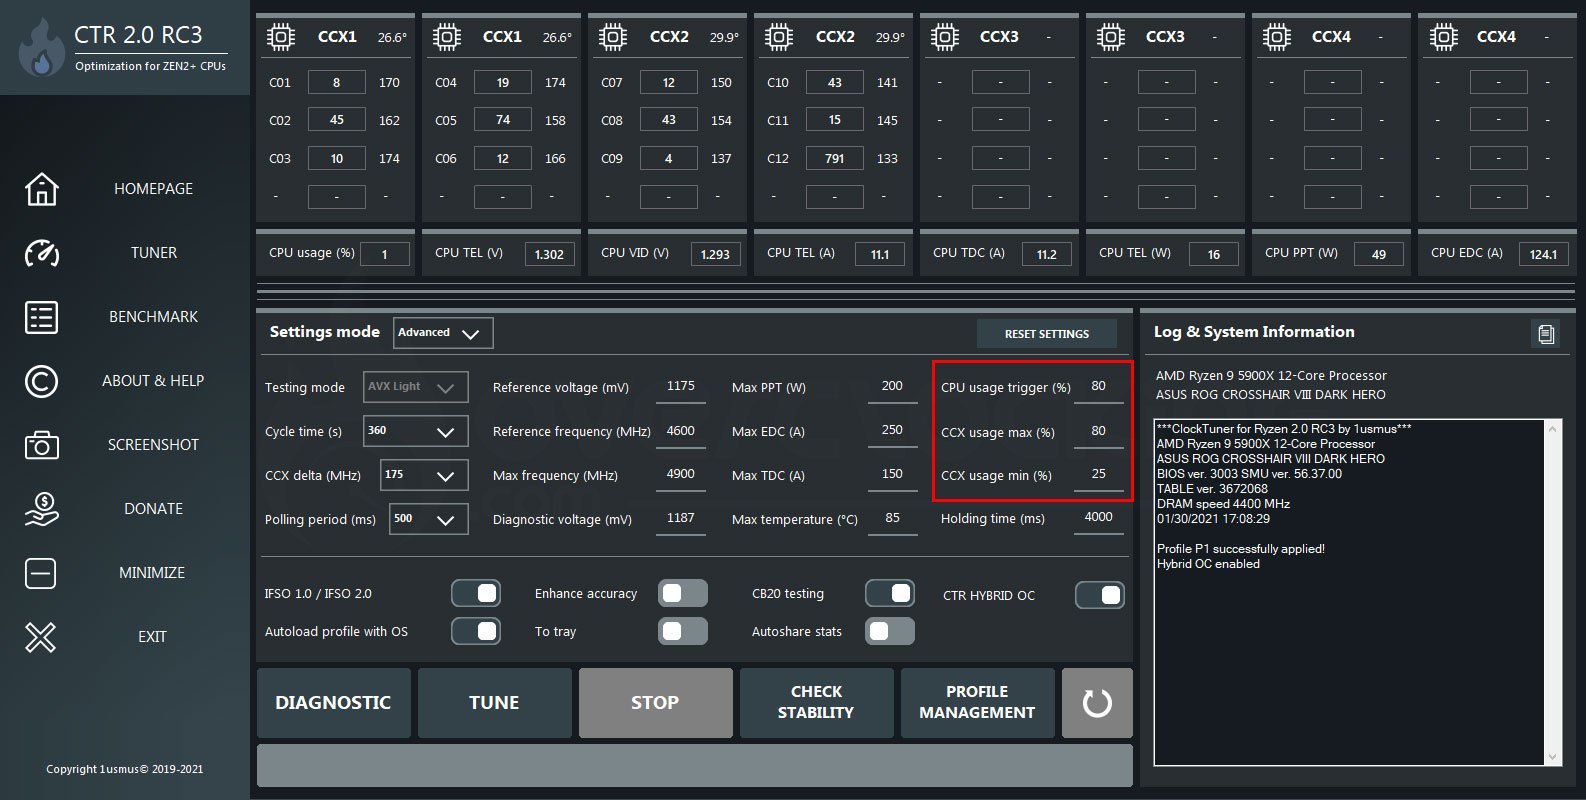Open the BENCHMARK section

(x=154, y=317)
